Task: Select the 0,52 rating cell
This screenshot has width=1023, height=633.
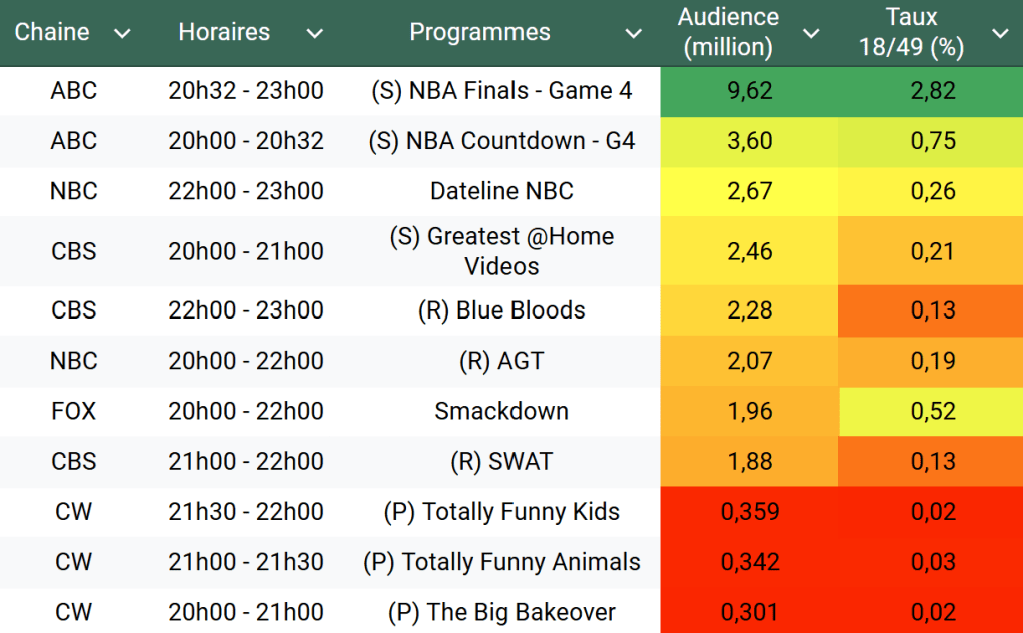Action: tap(933, 411)
